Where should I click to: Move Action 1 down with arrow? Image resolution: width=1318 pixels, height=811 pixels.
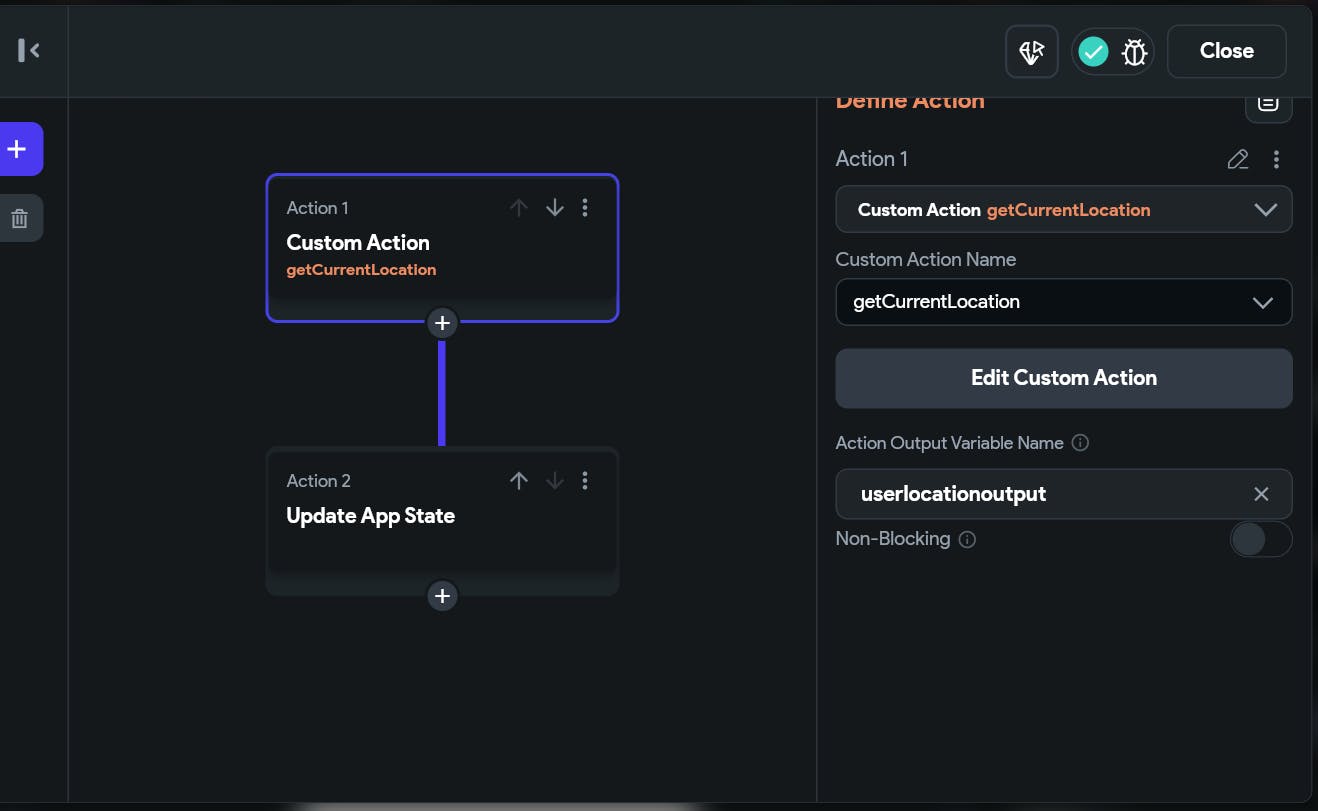click(555, 208)
